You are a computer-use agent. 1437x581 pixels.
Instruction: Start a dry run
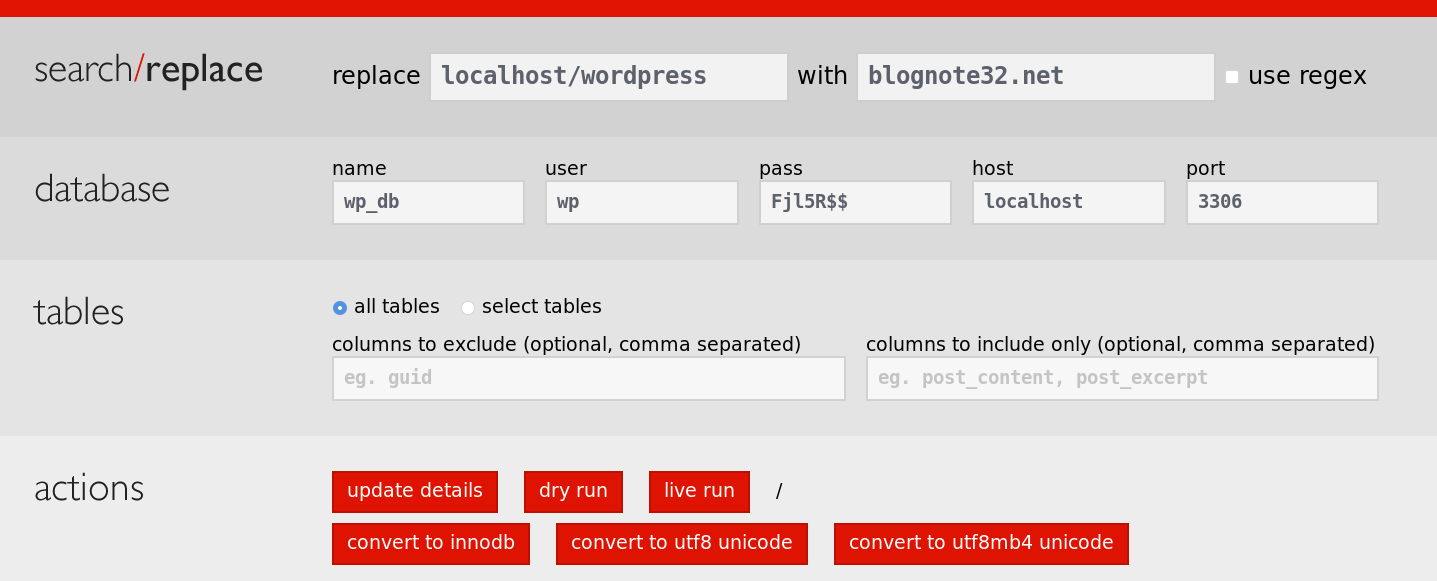pos(573,491)
